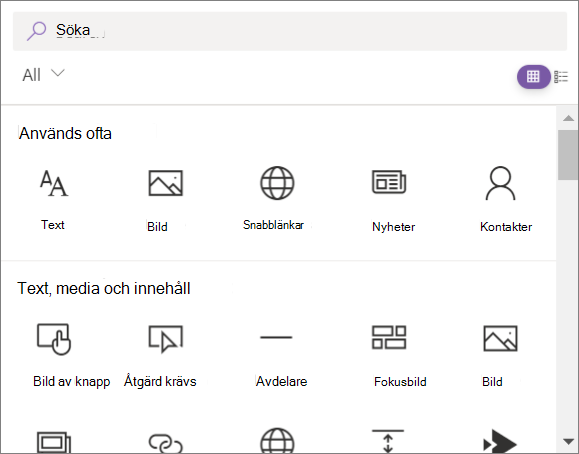Viewport: 579px width, 454px height.
Task: Select the spacer web part icon
Action: tap(388, 441)
